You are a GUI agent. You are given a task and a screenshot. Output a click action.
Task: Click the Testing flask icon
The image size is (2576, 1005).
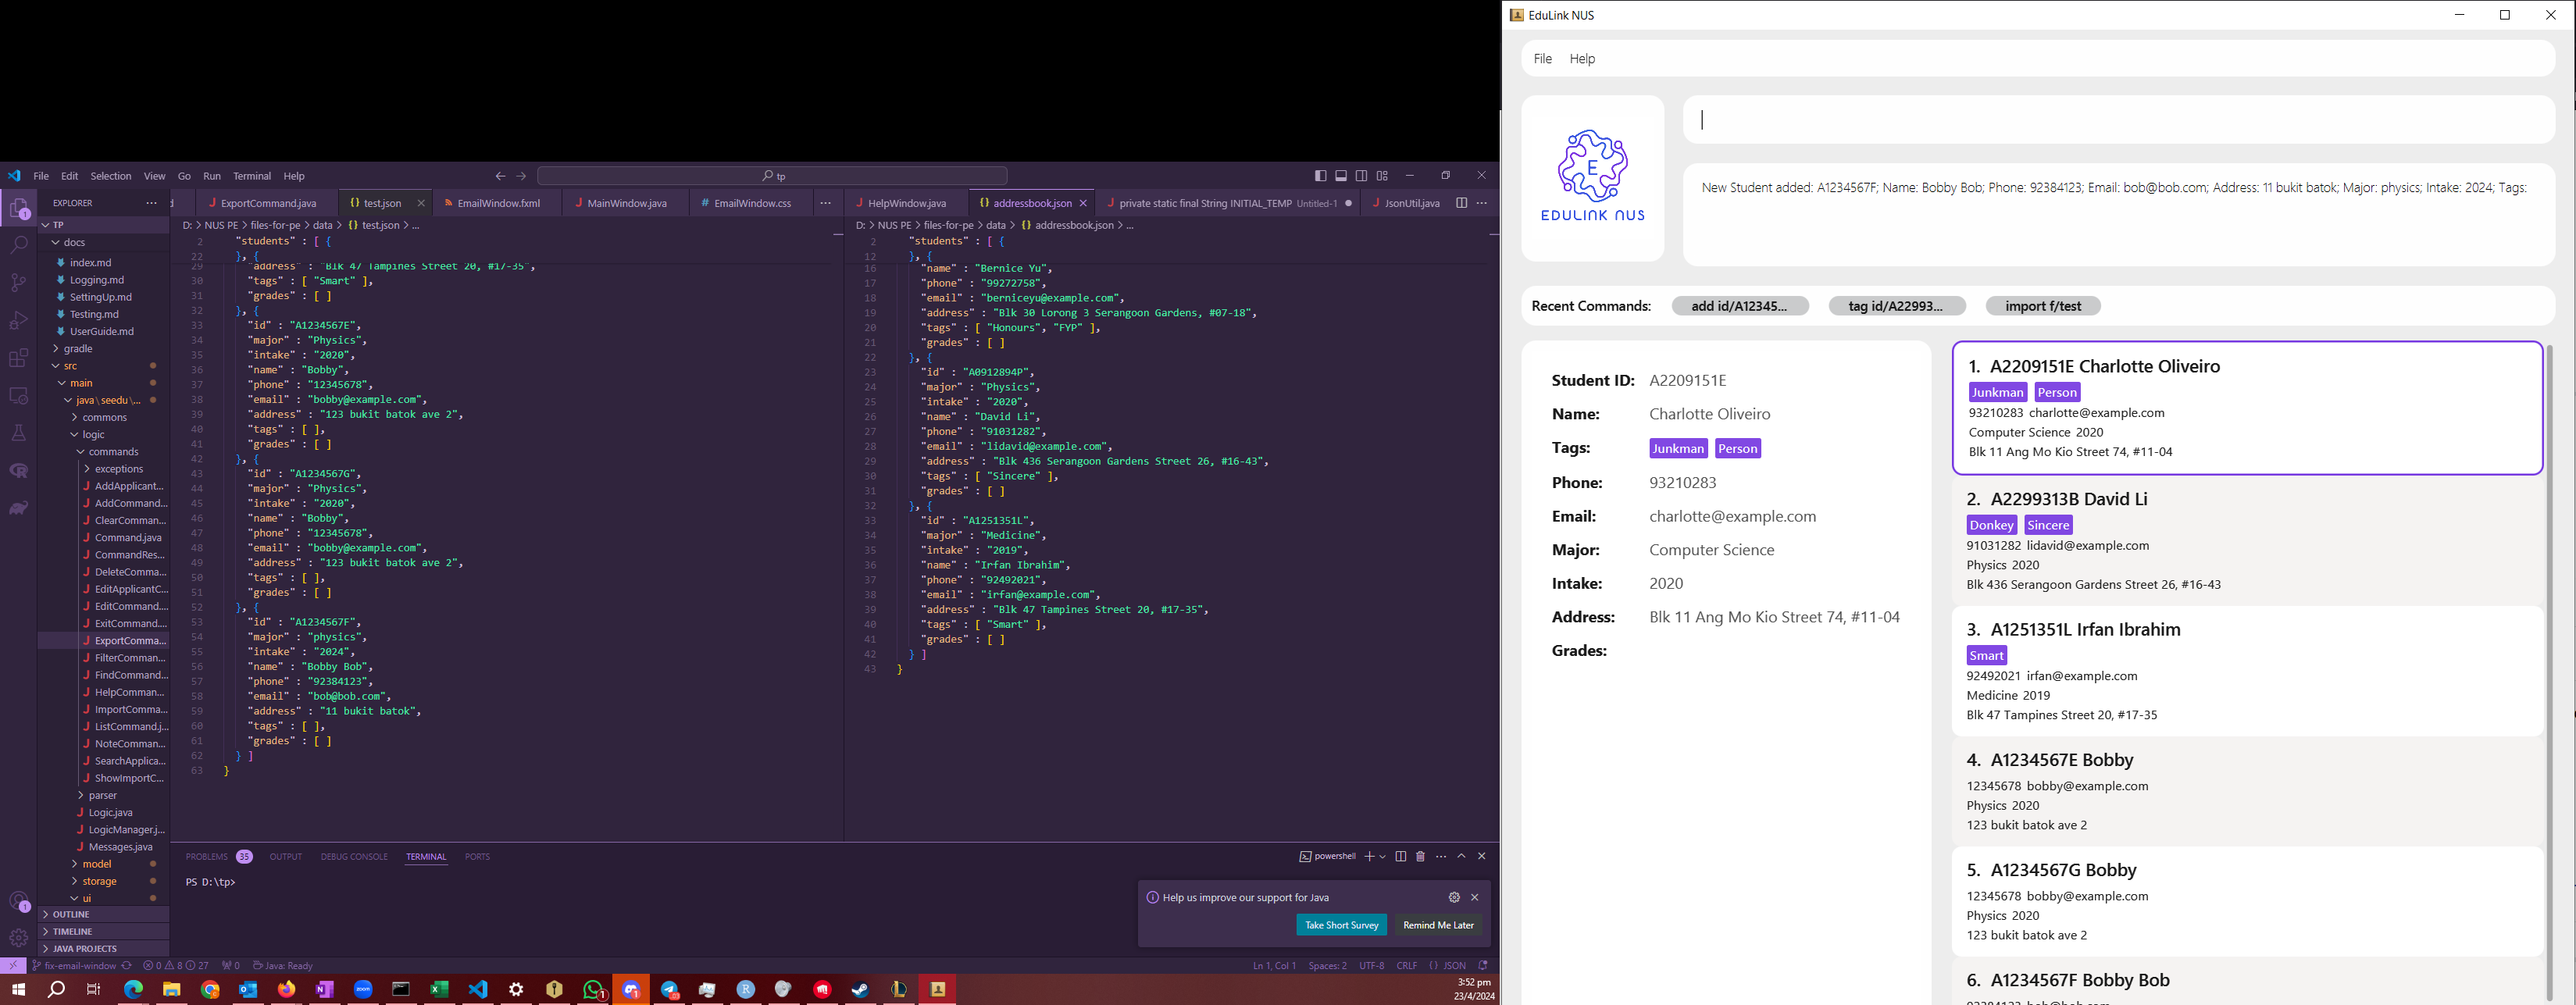point(19,433)
